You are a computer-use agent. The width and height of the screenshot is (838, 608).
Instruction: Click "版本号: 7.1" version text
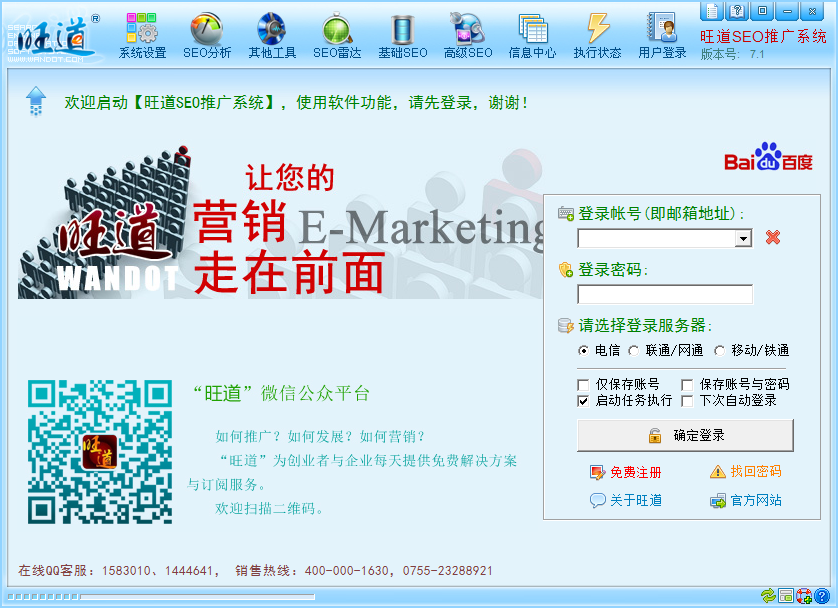(x=732, y=54)
